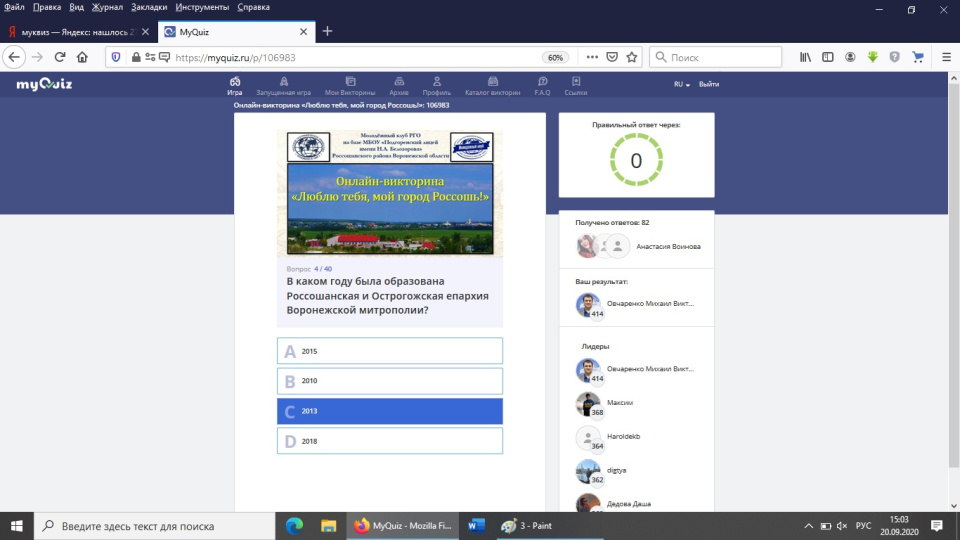Screen dimensions: 960x540
Task: Click the shopping cart extension icon
Action: point(918,57)
